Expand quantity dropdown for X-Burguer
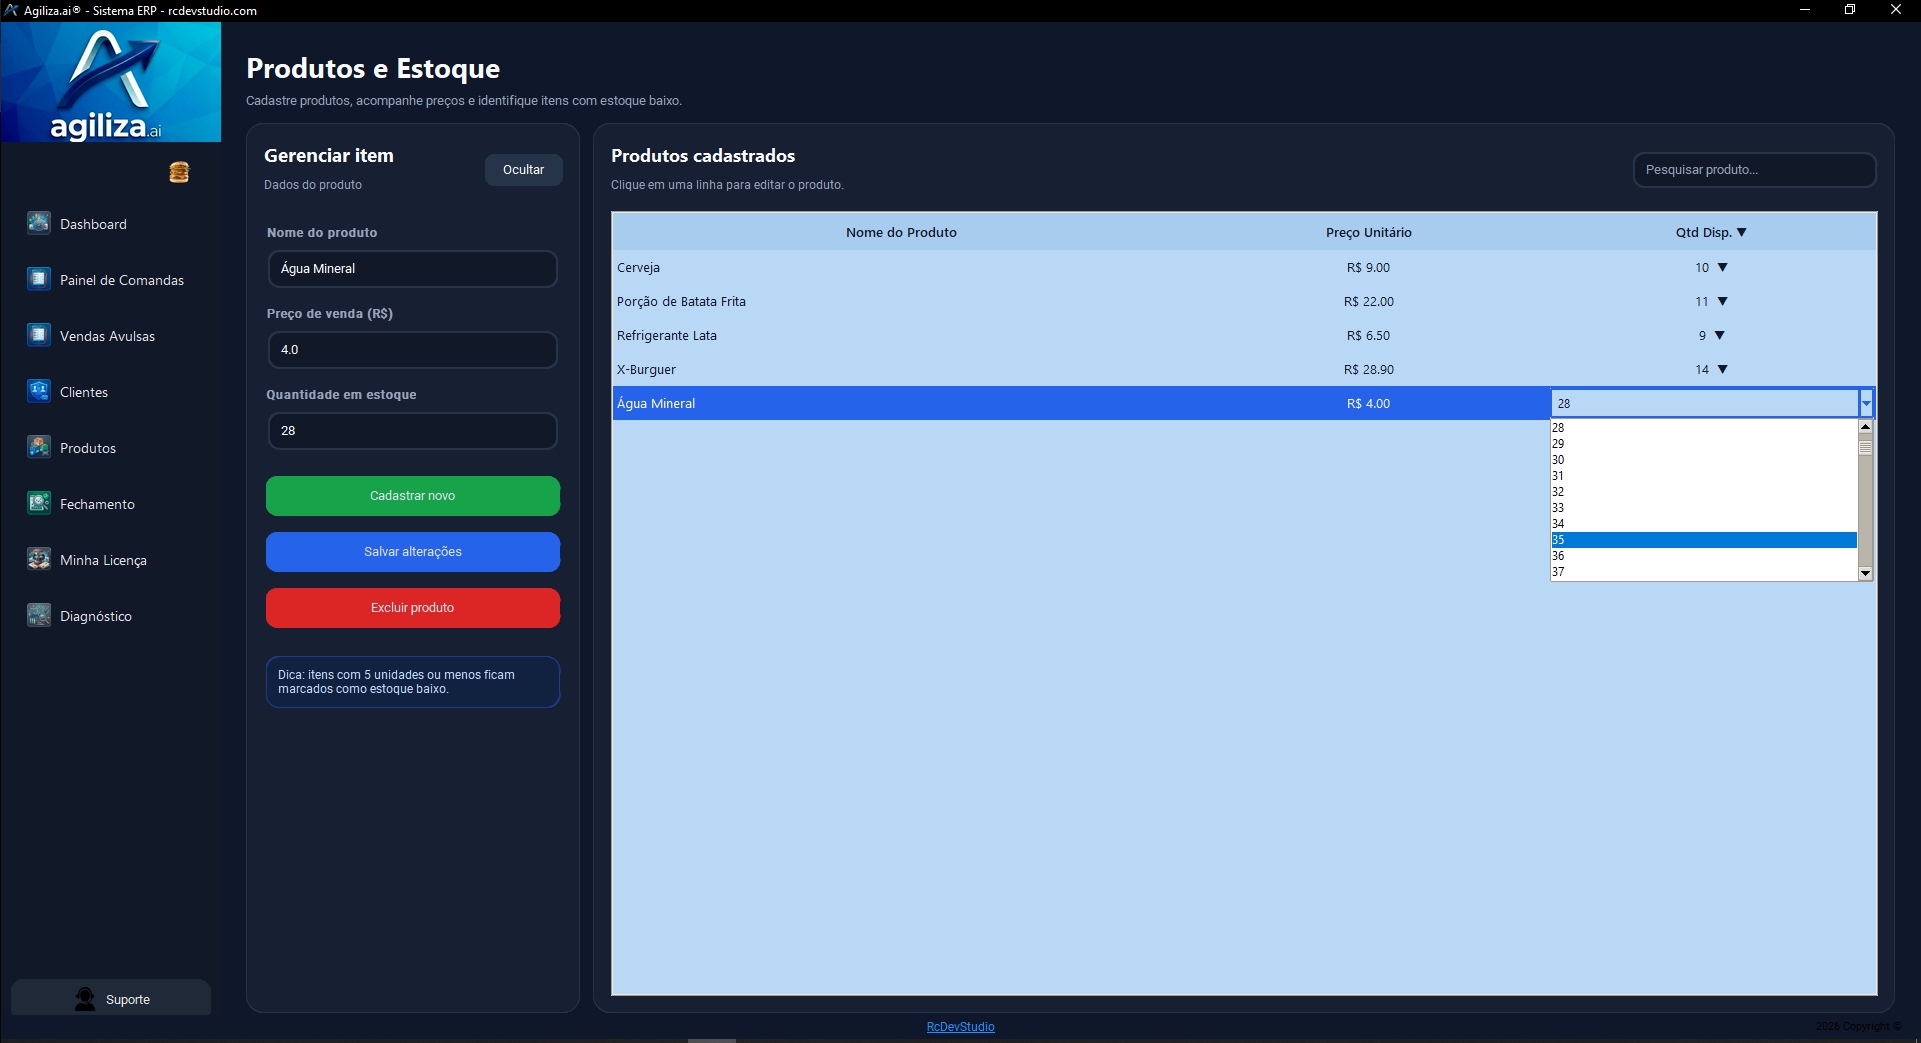This screenshot has height=1043, width=1921. (x=1723, y=369)
